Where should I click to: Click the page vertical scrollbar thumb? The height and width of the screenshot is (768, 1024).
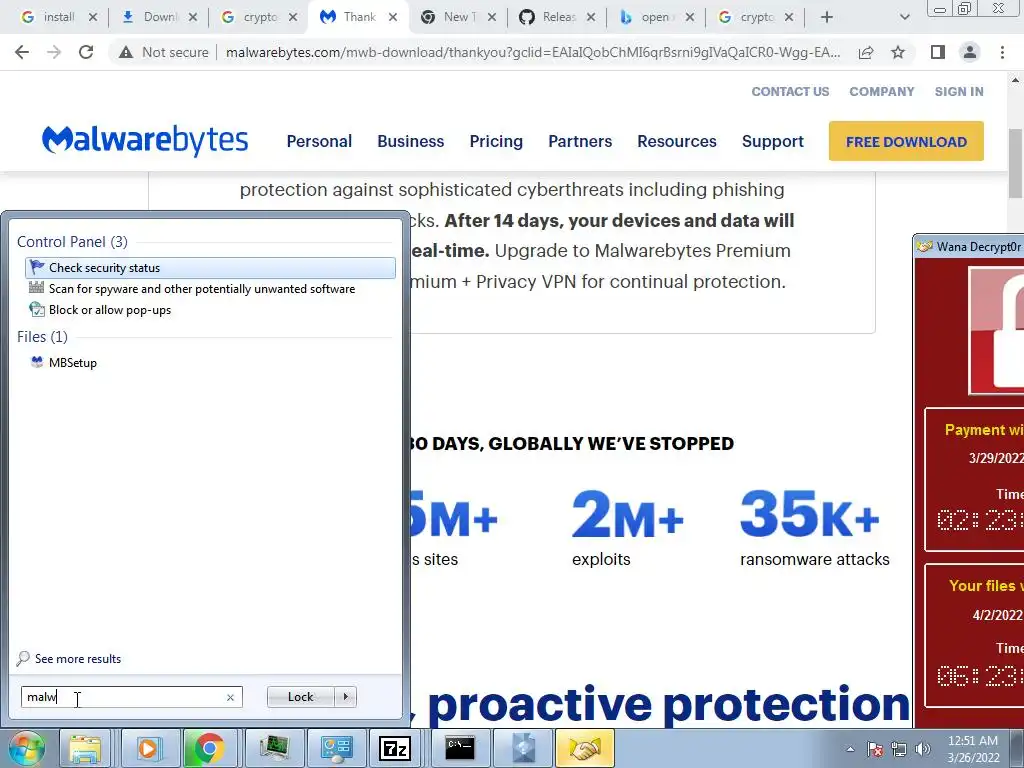point(1016,163)
